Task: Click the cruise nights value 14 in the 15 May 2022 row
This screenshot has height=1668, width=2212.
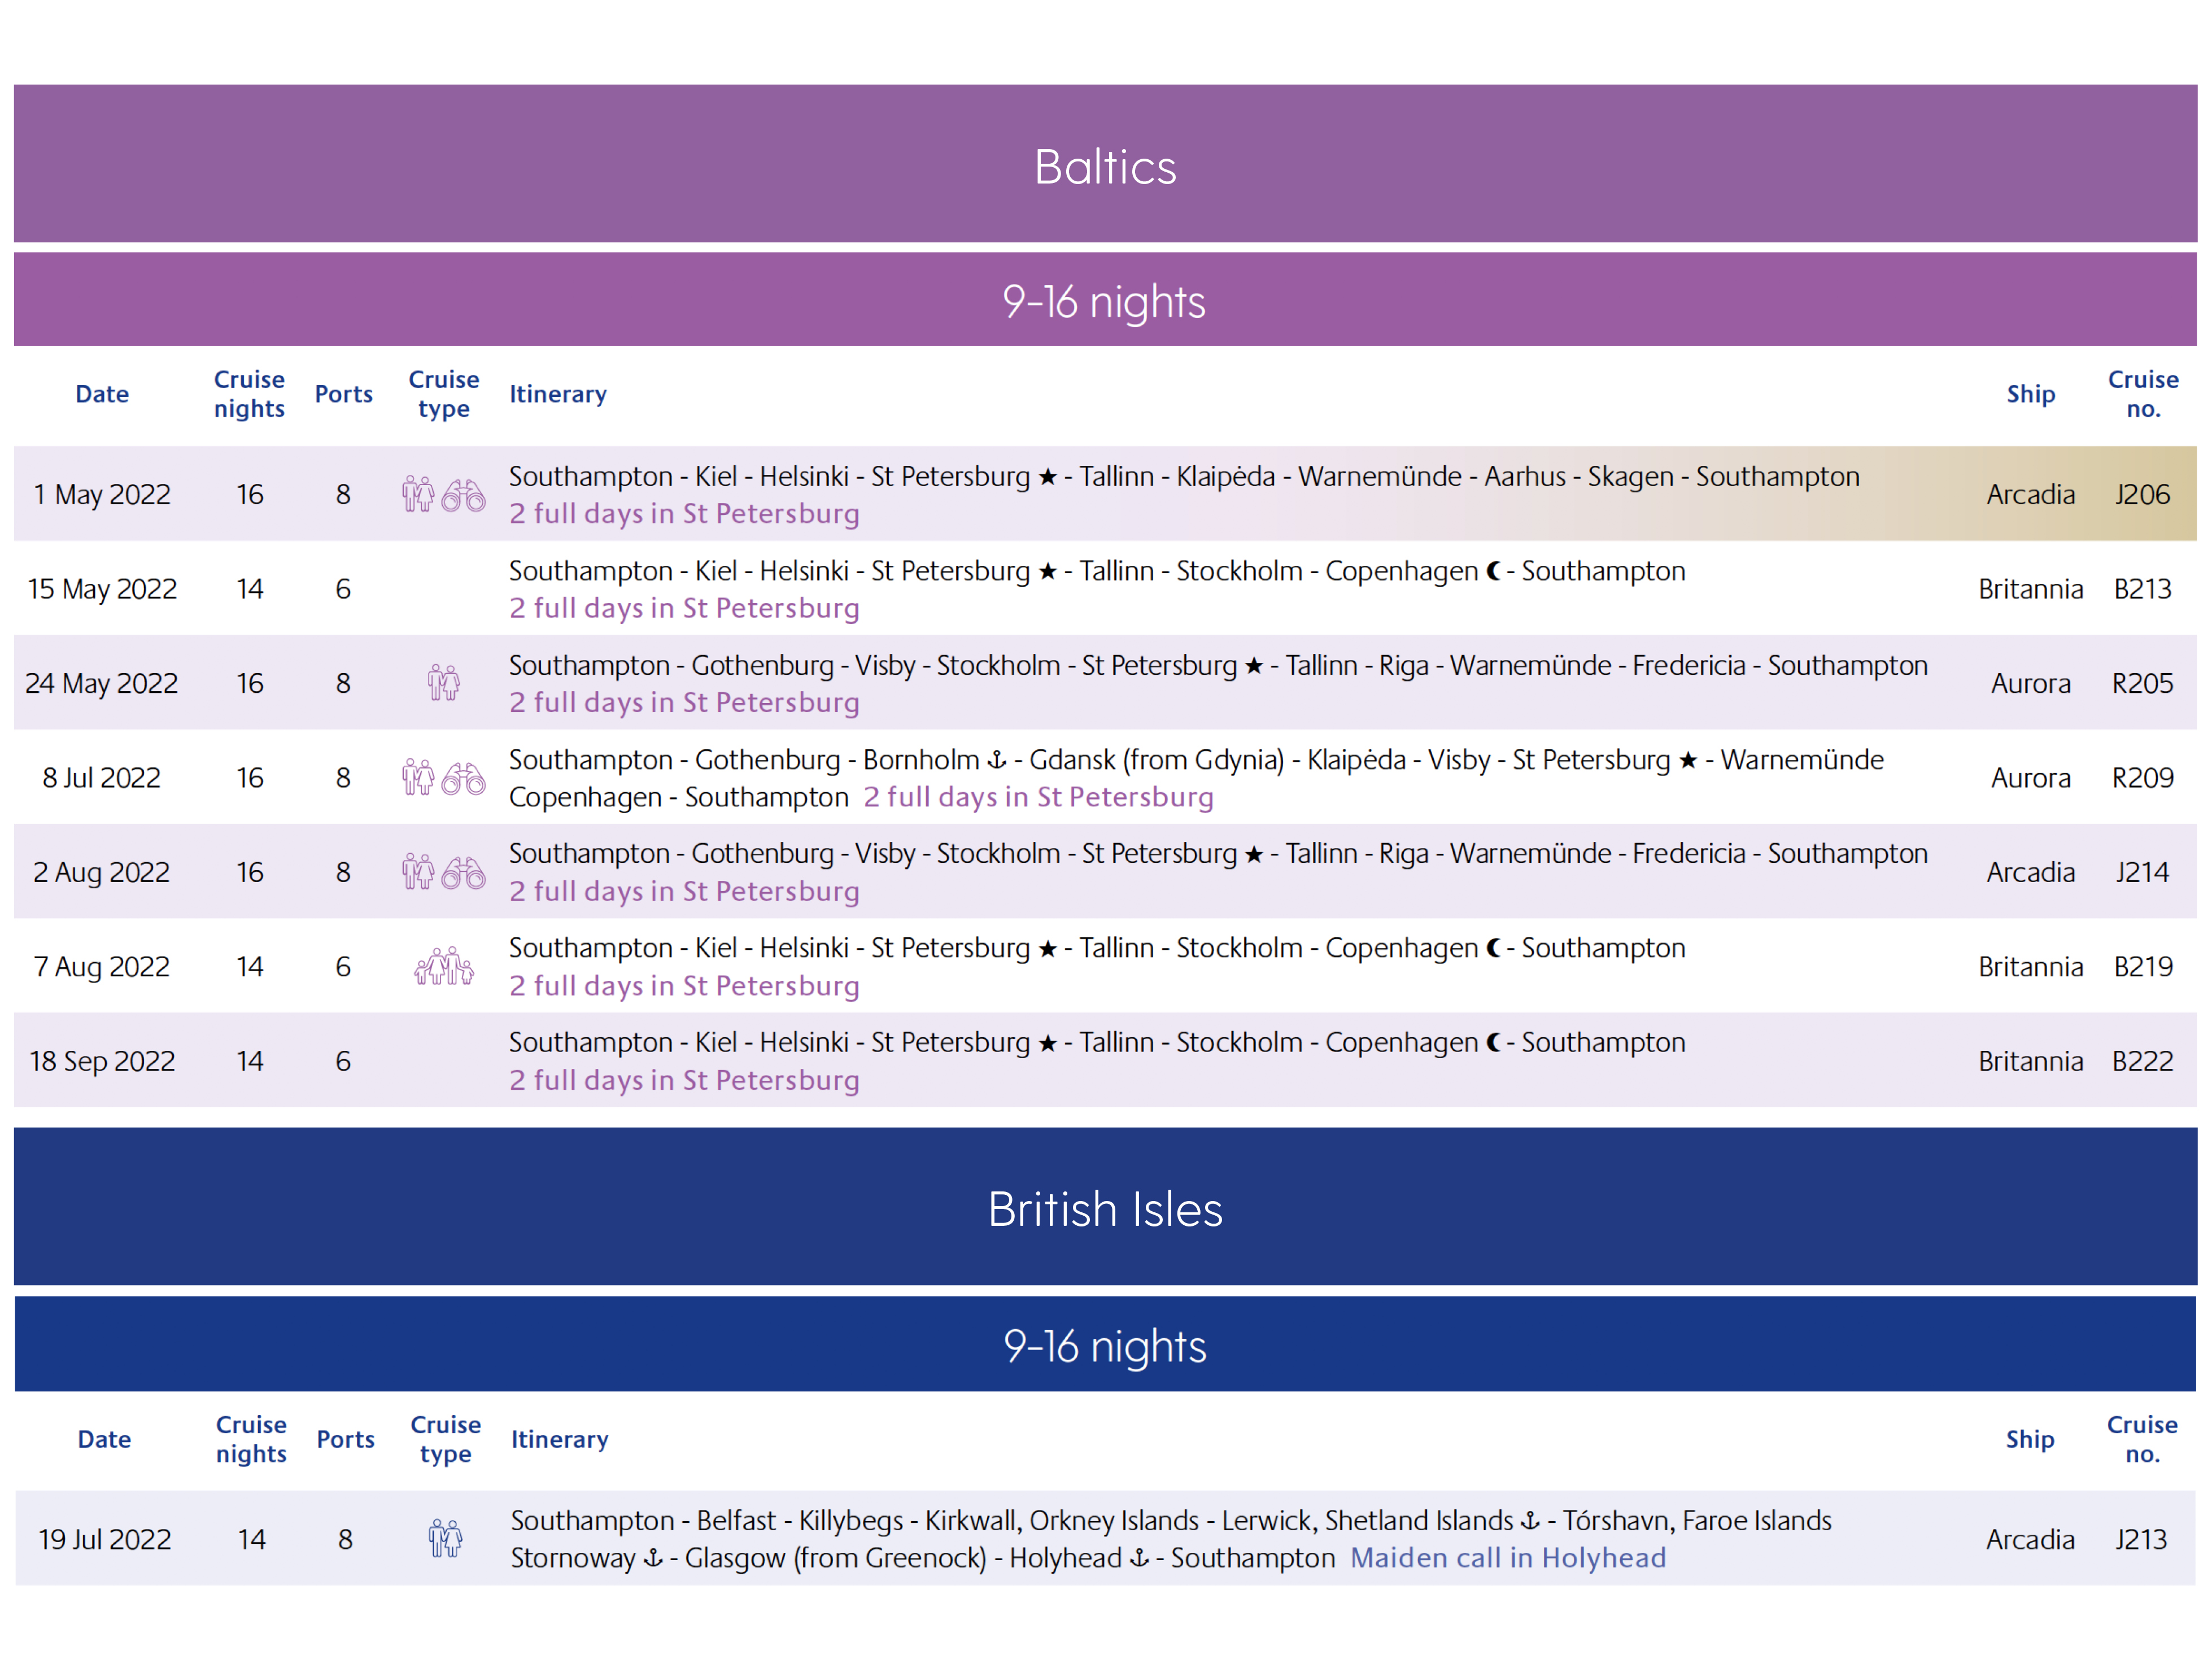Action: click(x=250, y=589)
